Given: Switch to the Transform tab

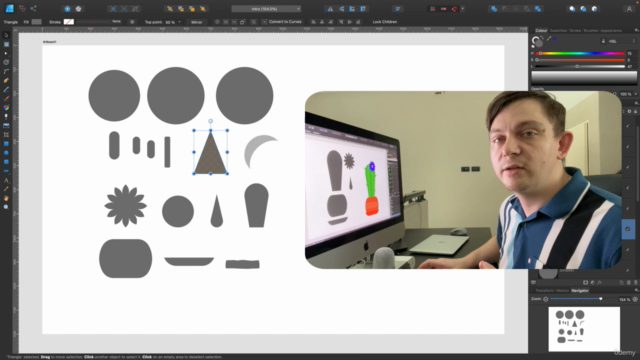Looking at the screenshot, I should tap(544, 290).
